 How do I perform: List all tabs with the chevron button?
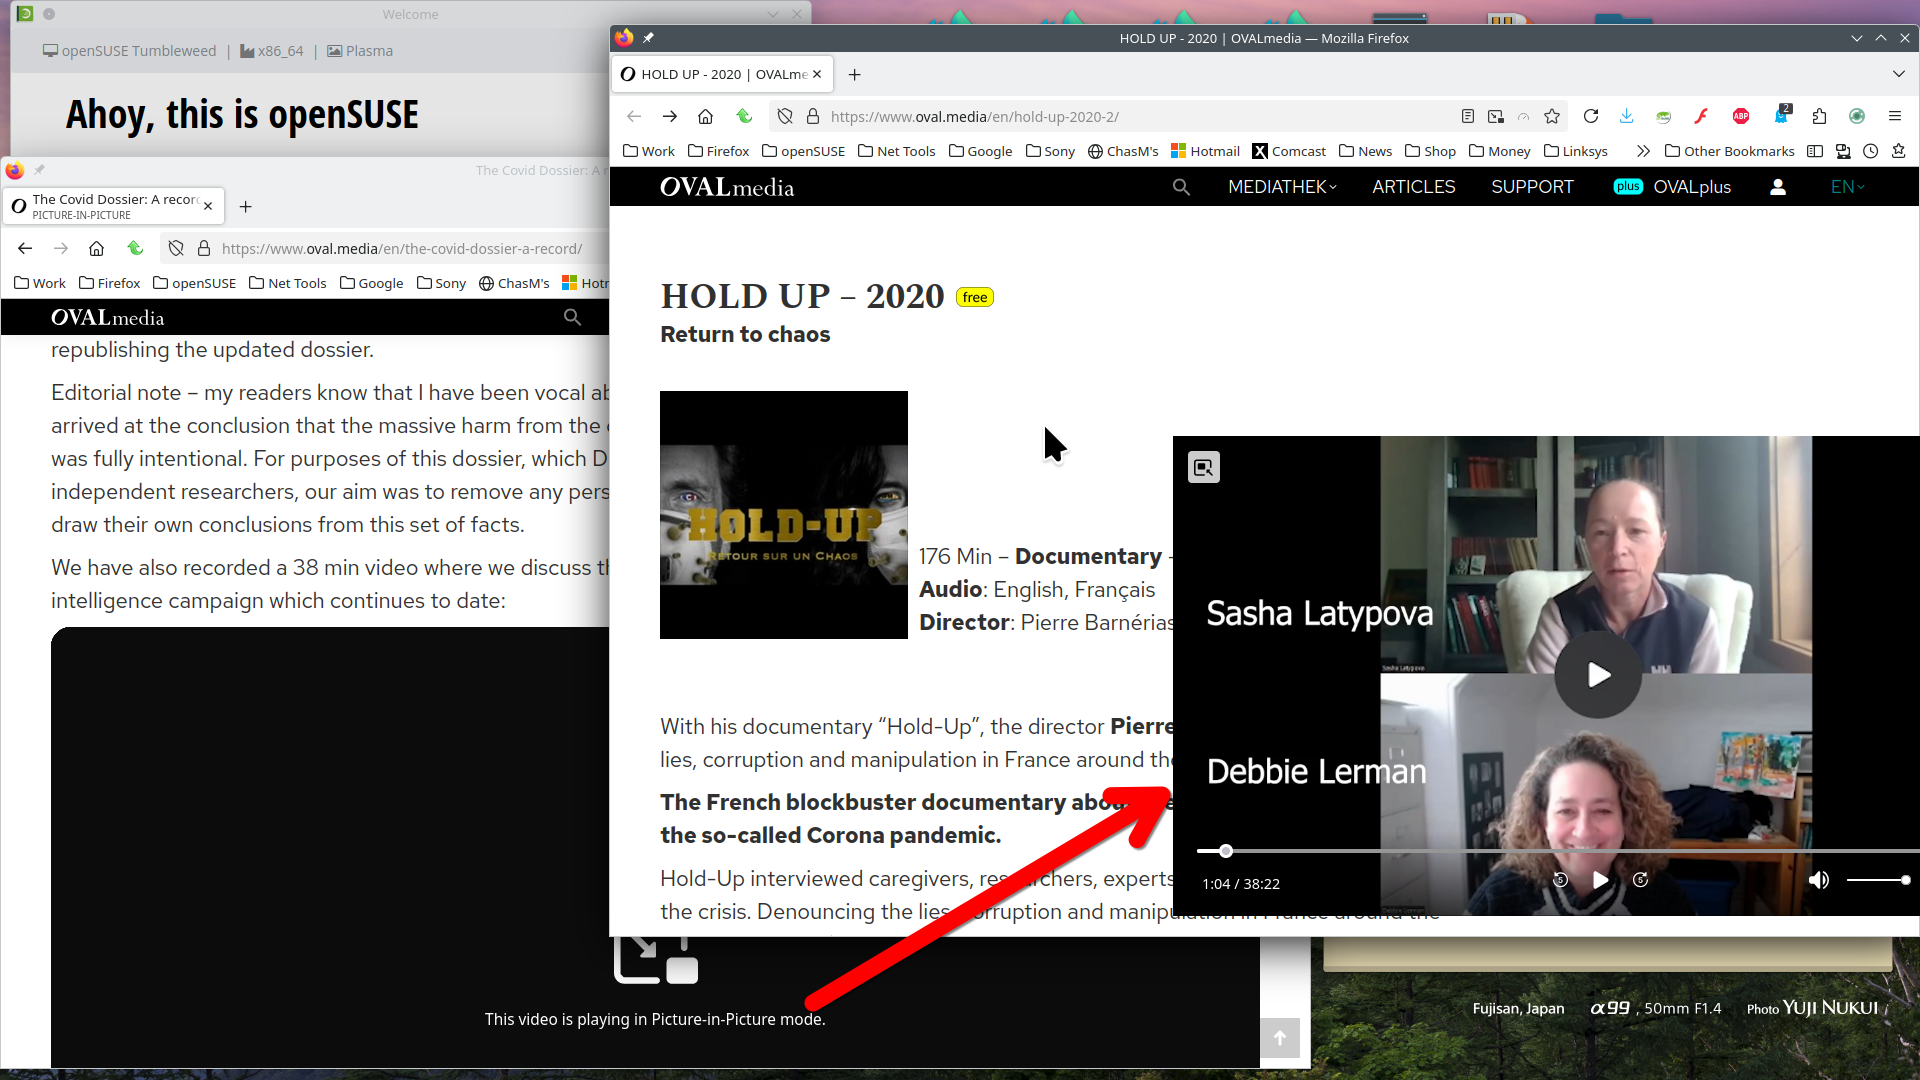(1898, 74)
